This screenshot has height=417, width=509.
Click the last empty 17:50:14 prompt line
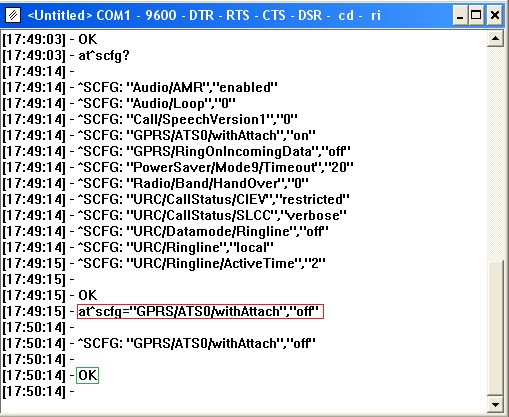(x=38, y=391)
